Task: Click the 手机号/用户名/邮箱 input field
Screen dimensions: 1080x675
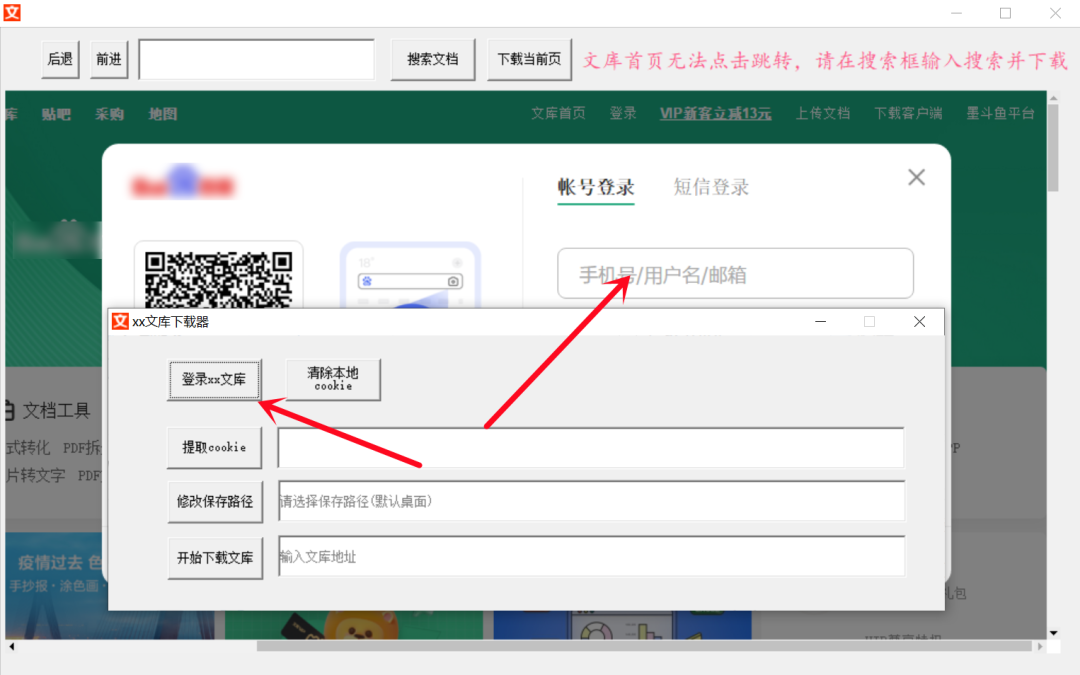Action: 735,273
